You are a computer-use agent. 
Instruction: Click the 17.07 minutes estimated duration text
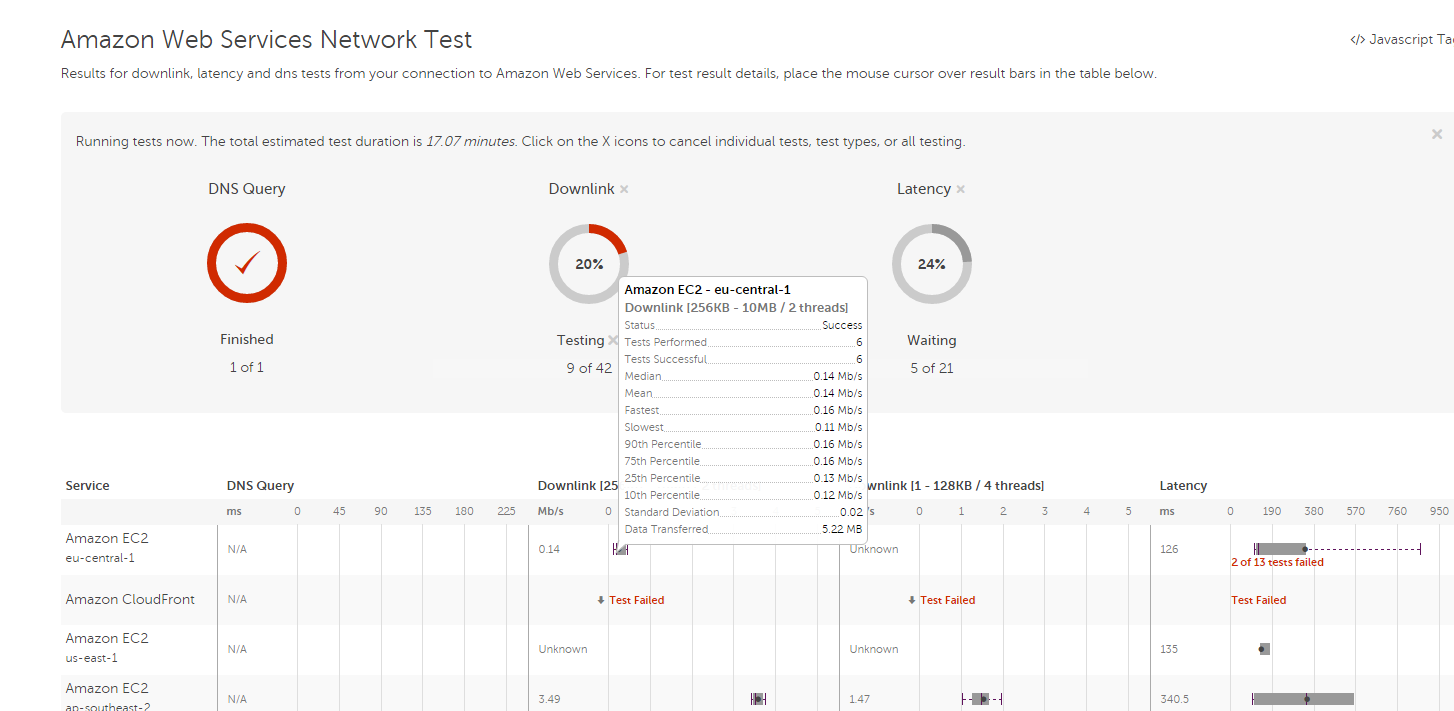[x=471, y=142]
